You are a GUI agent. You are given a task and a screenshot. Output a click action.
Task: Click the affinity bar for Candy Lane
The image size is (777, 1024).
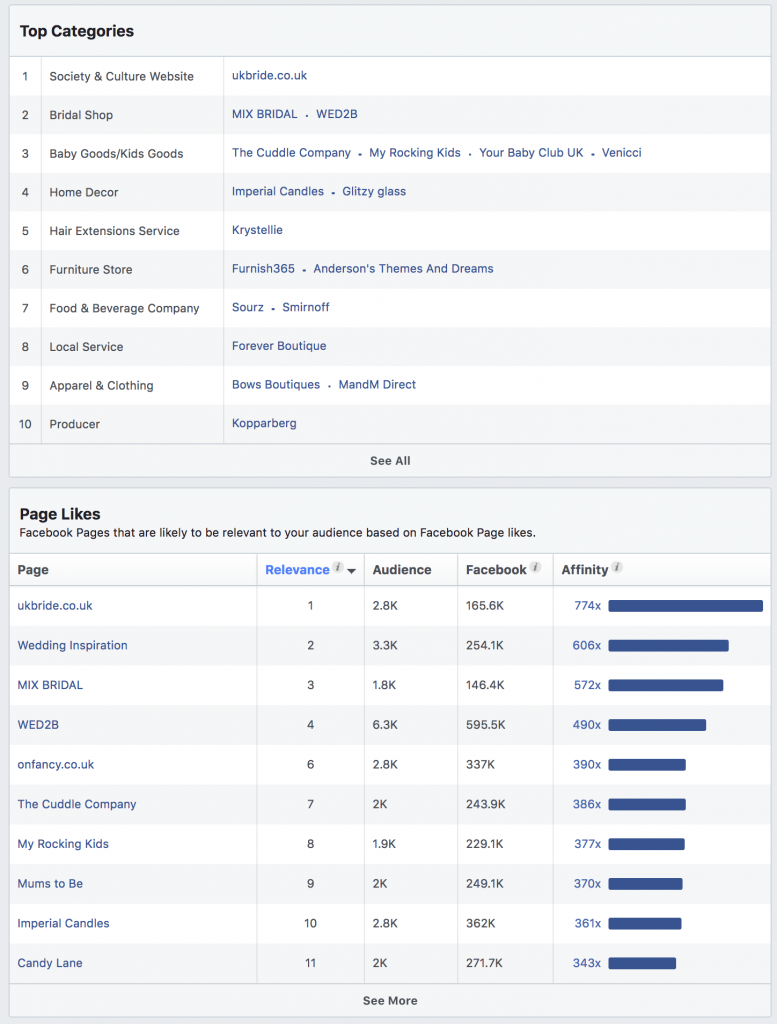[642, 964]
